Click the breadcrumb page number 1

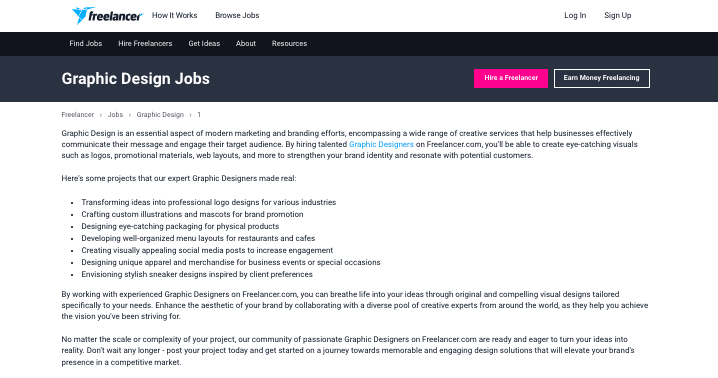point(199,115)
